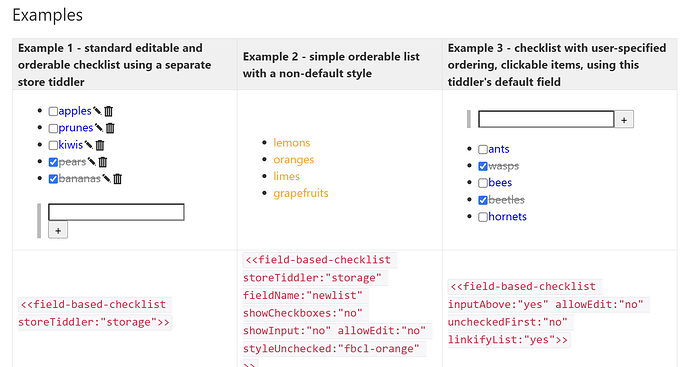The width and height of the screenshot is (690, 367).
Task: Uncheck the pears checkbox
Action: point(53,162)
